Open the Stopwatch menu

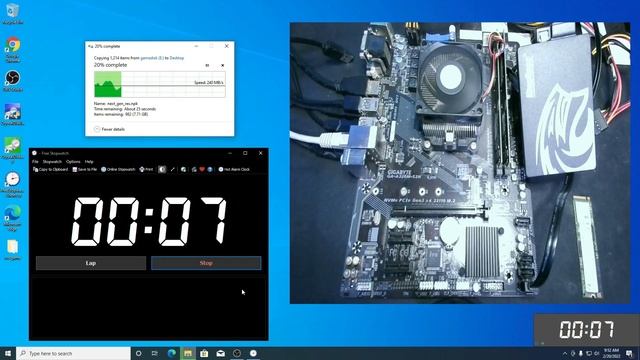[52, 162]
